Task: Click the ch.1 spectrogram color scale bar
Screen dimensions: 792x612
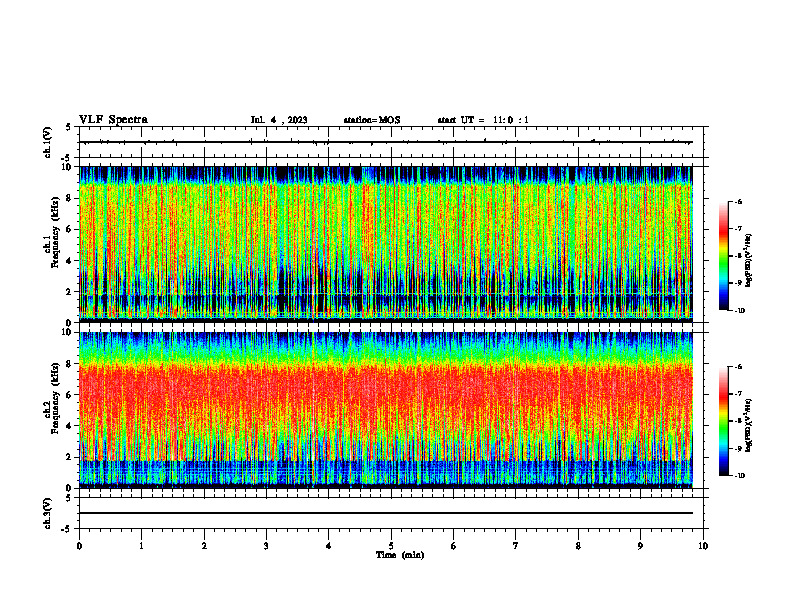Action: point(723,256)
